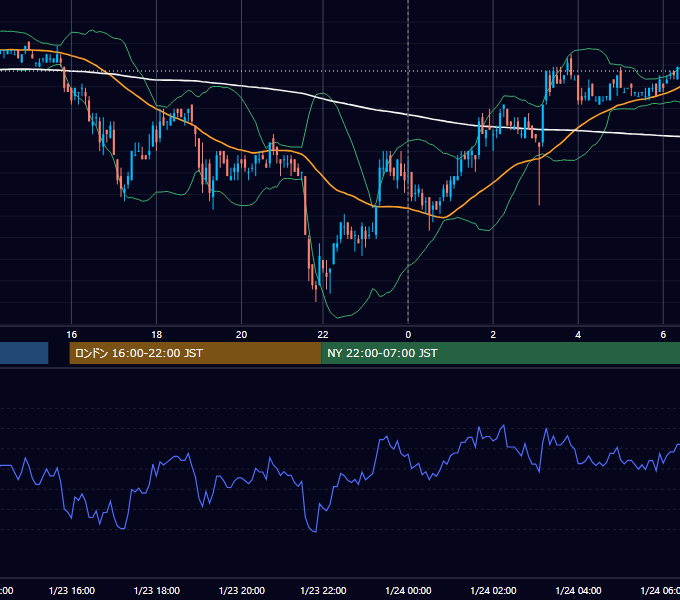The width and height of the screenshot is (680, 600).
Task: Click the 1/23 20:00 date label
Action: coord(242,590)
